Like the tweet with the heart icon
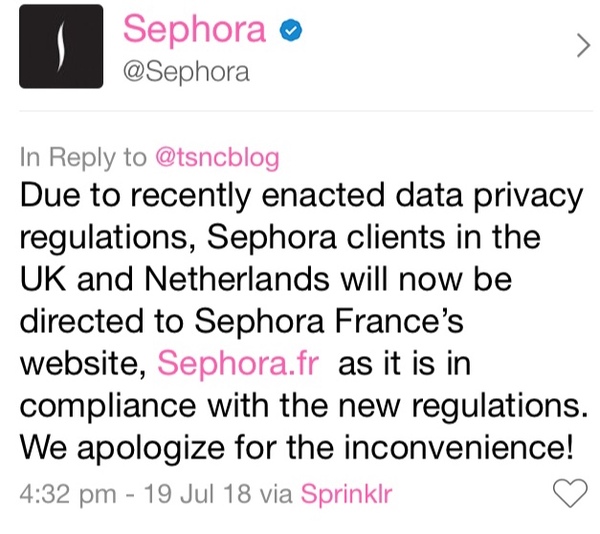 click(x=570, y=492)
